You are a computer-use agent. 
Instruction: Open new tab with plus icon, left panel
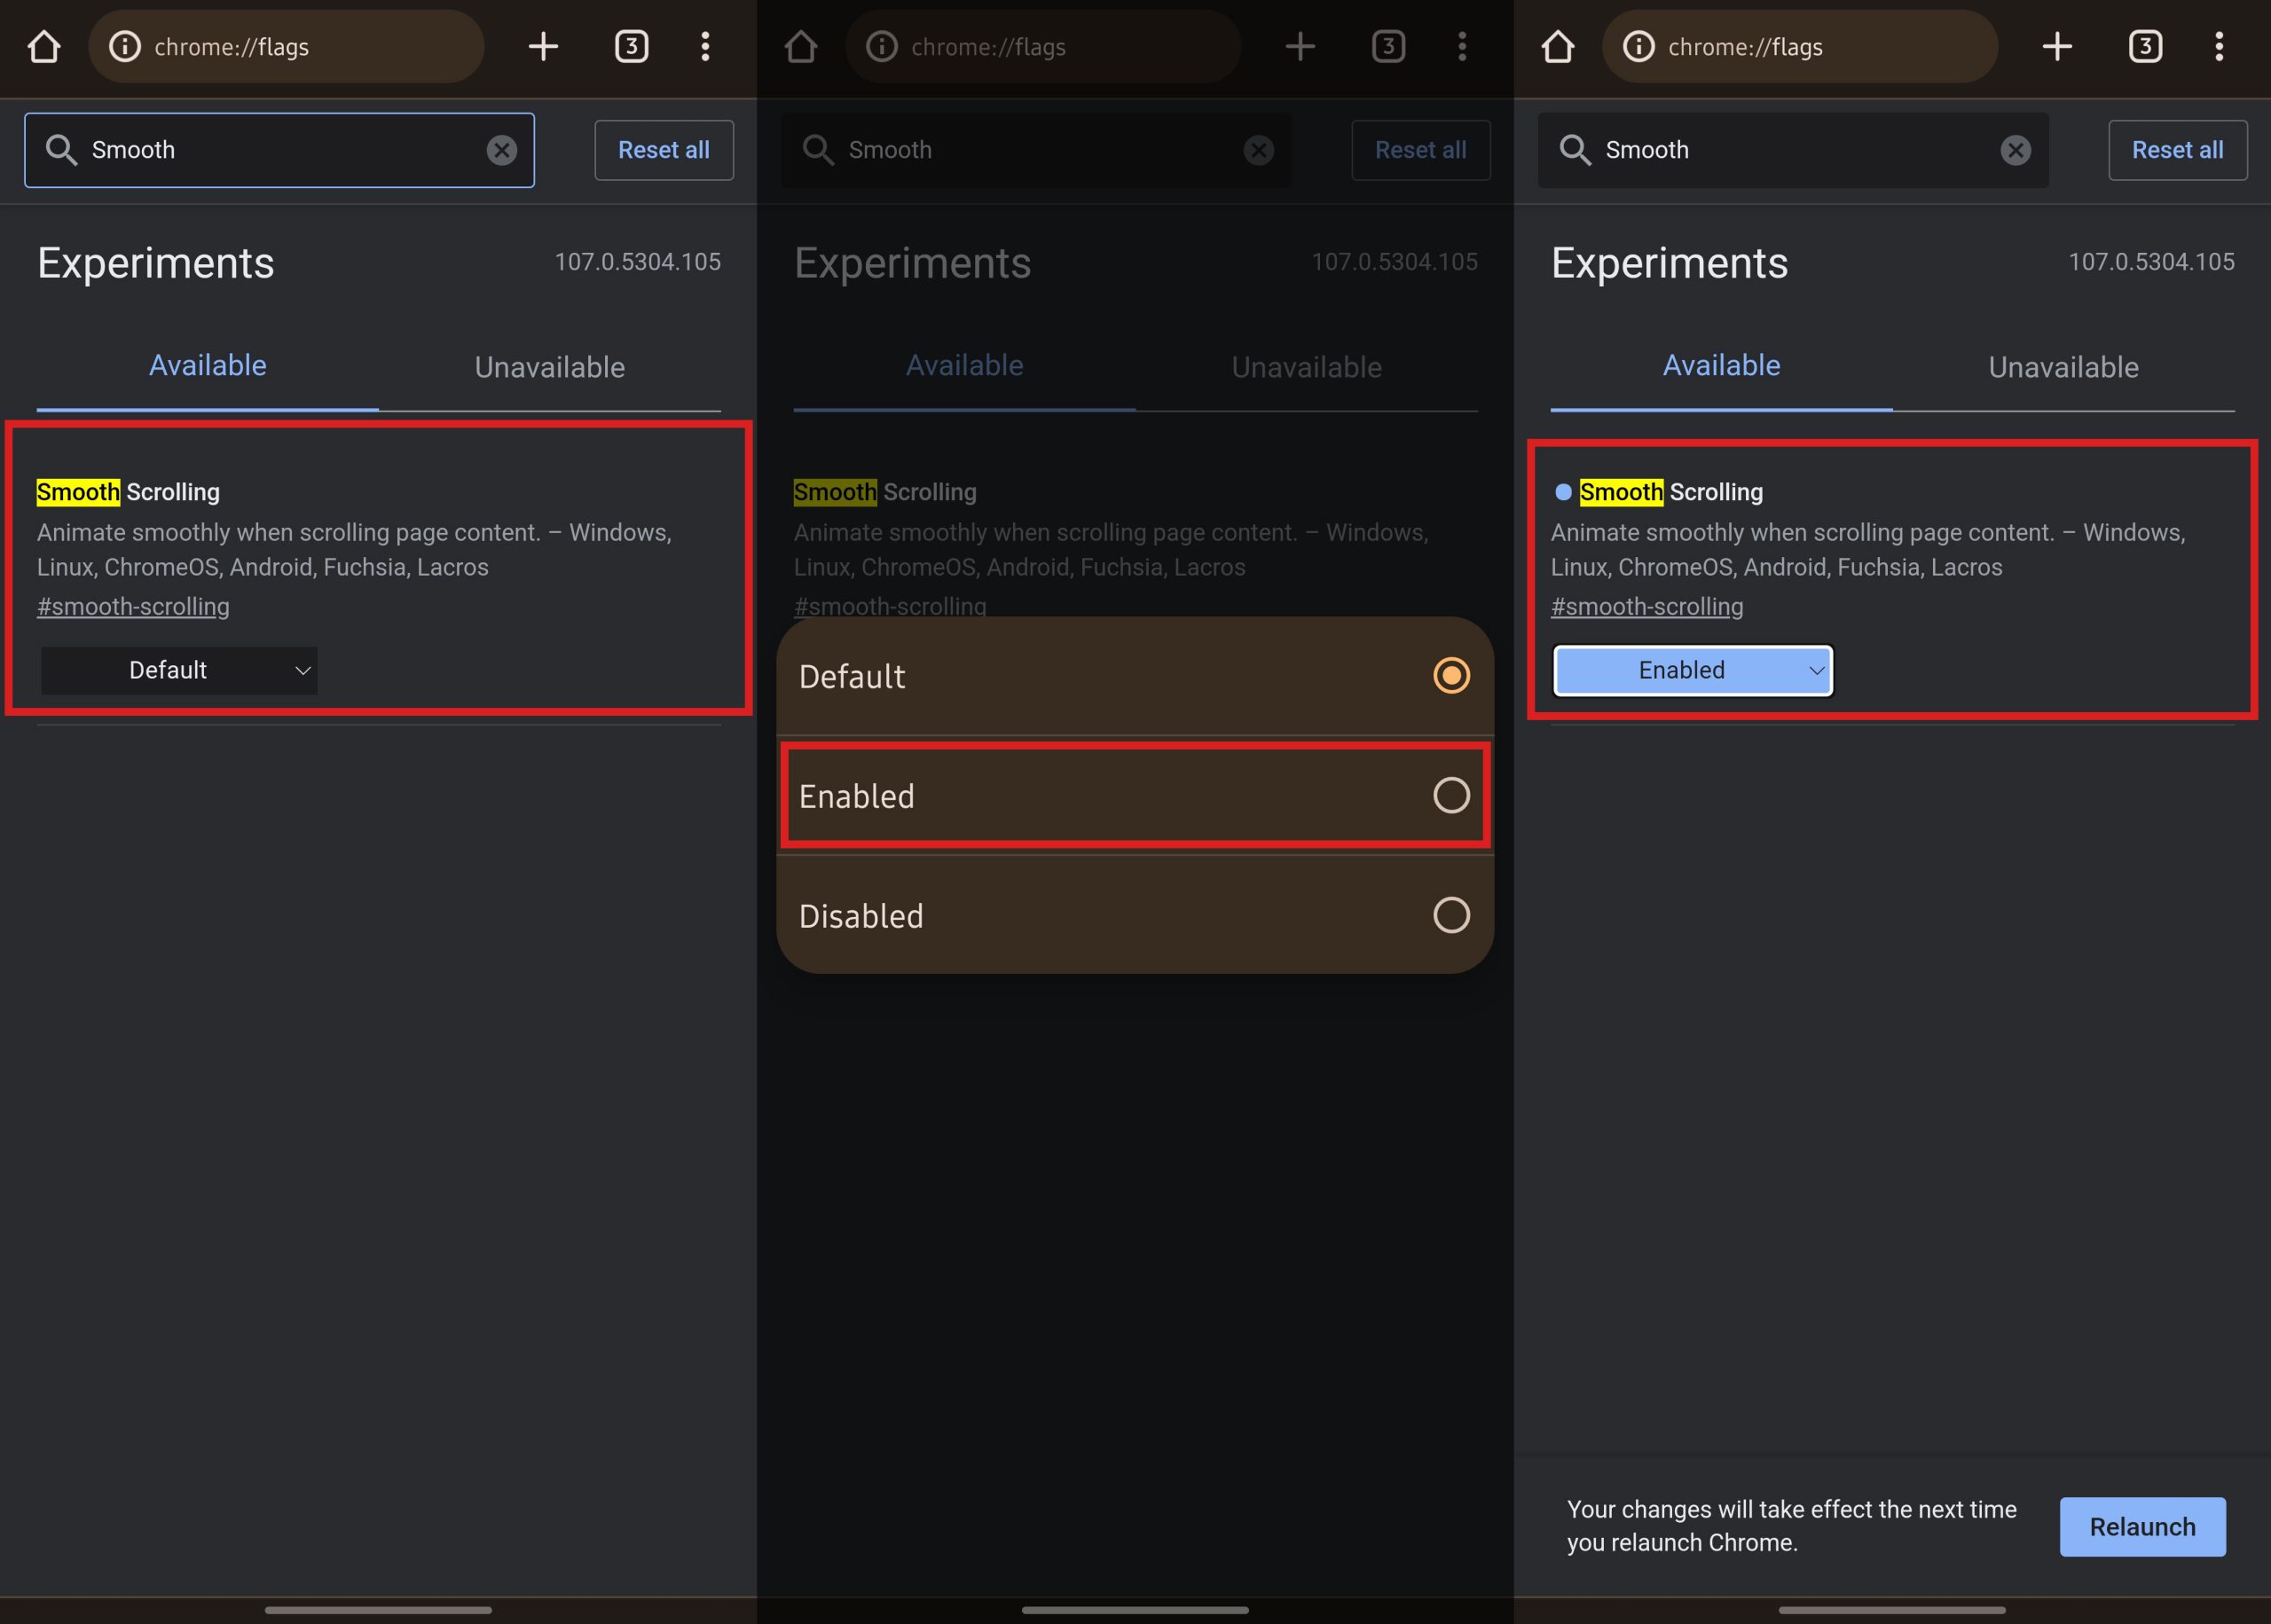pos(543,47)
